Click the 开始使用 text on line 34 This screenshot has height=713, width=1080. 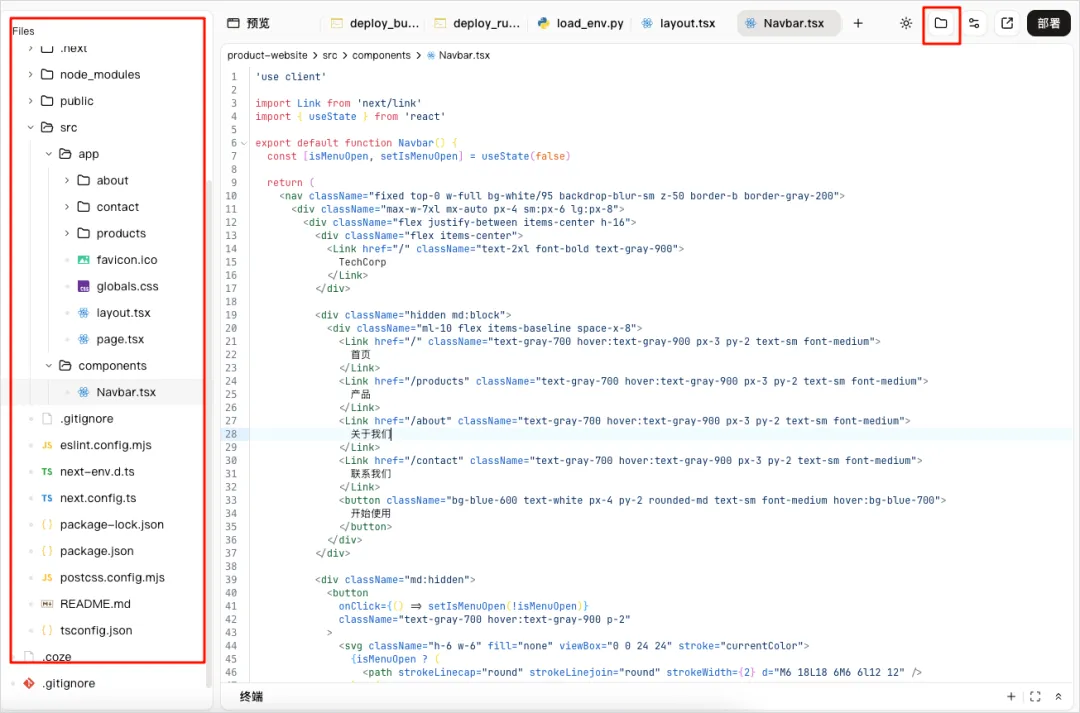(371, 513)
